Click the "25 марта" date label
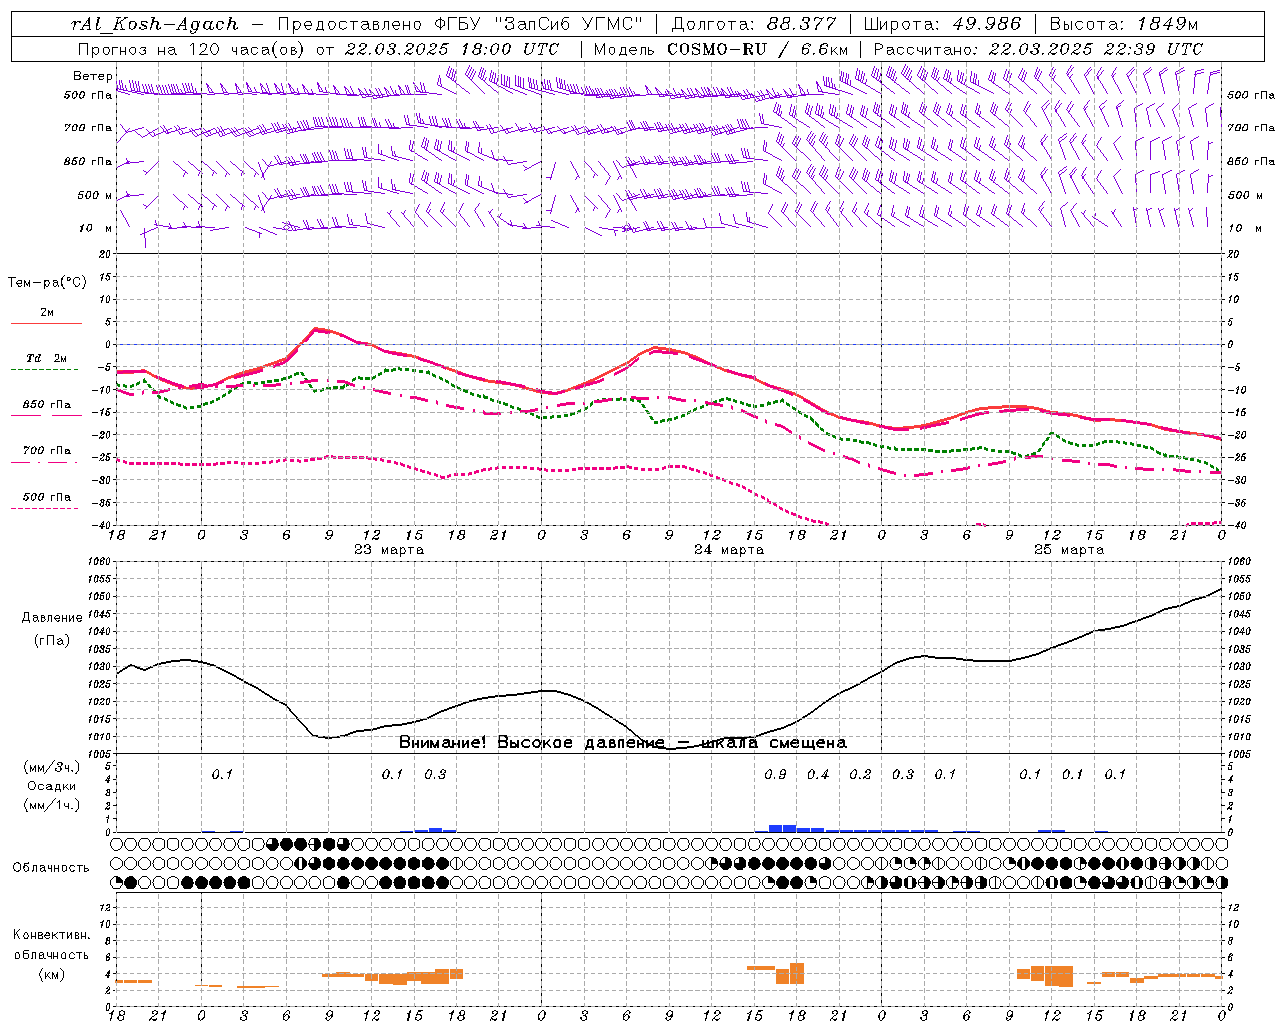 pyautogui.click(x=1069, y=550)
